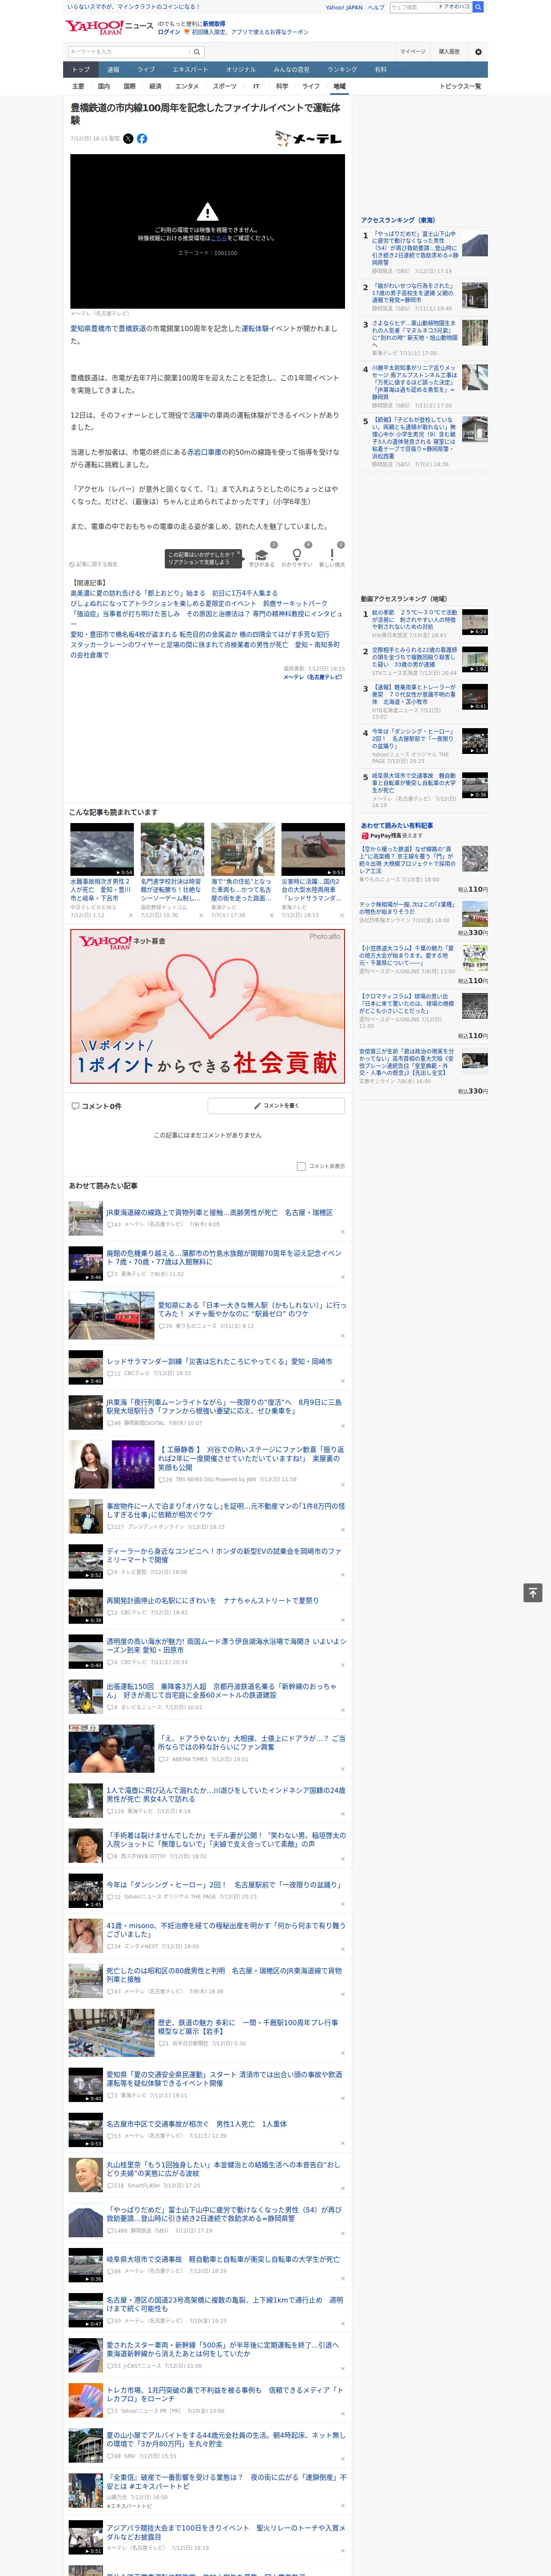This screenshot has width=551, height=2576.
Task: Select the IT category
Action: (256, 86)
